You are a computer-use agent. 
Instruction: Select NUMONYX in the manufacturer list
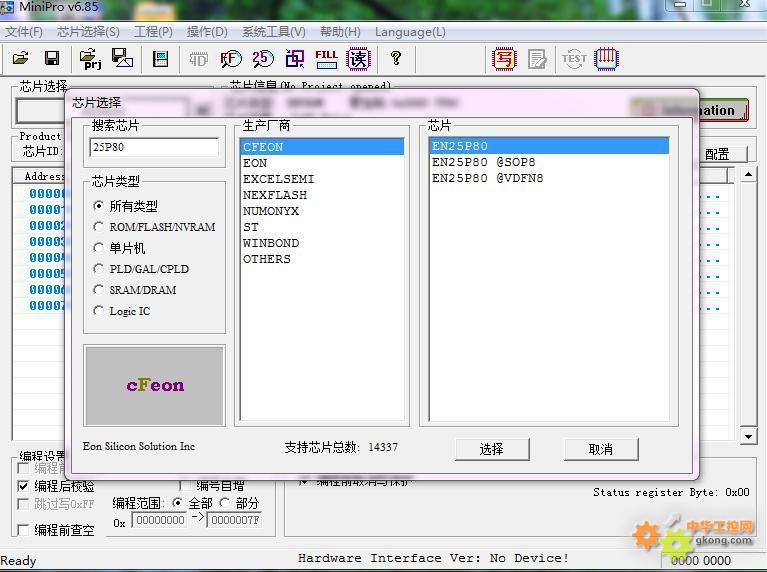(x=322, y=211)
